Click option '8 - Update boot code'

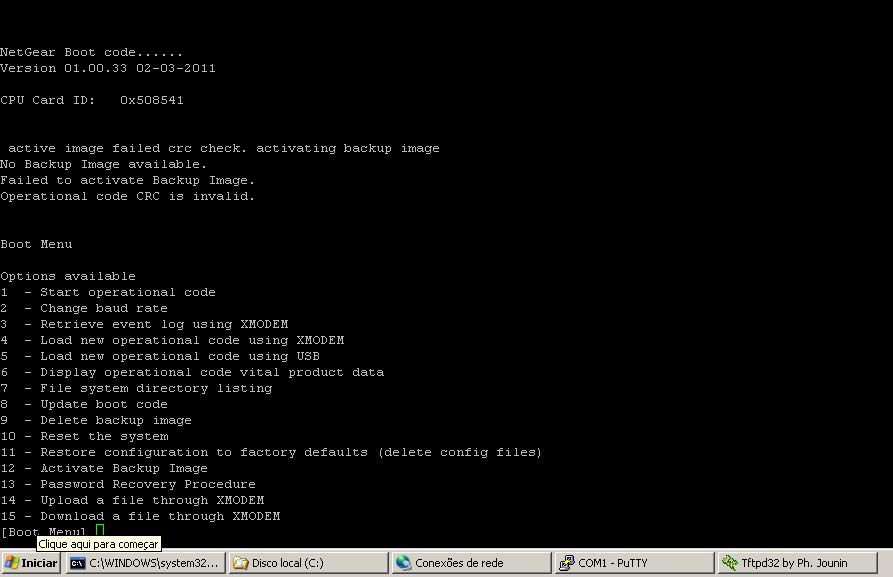(x=84, y=404)
